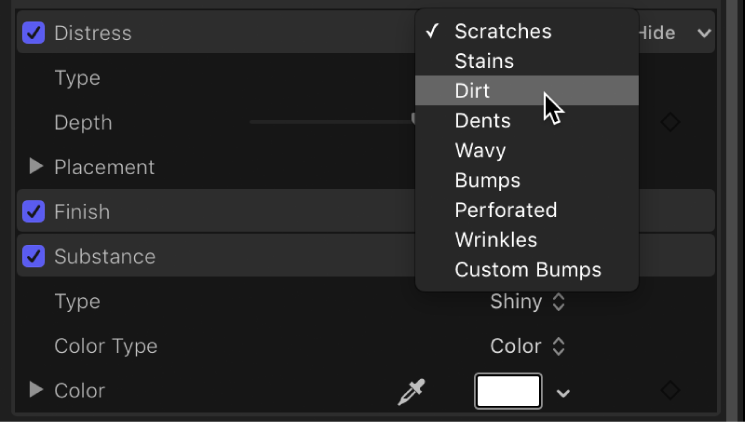Disable the Distress checkbox
Image resolution: width=747 pixels, height=423 pixels.
tap(33, 33)
